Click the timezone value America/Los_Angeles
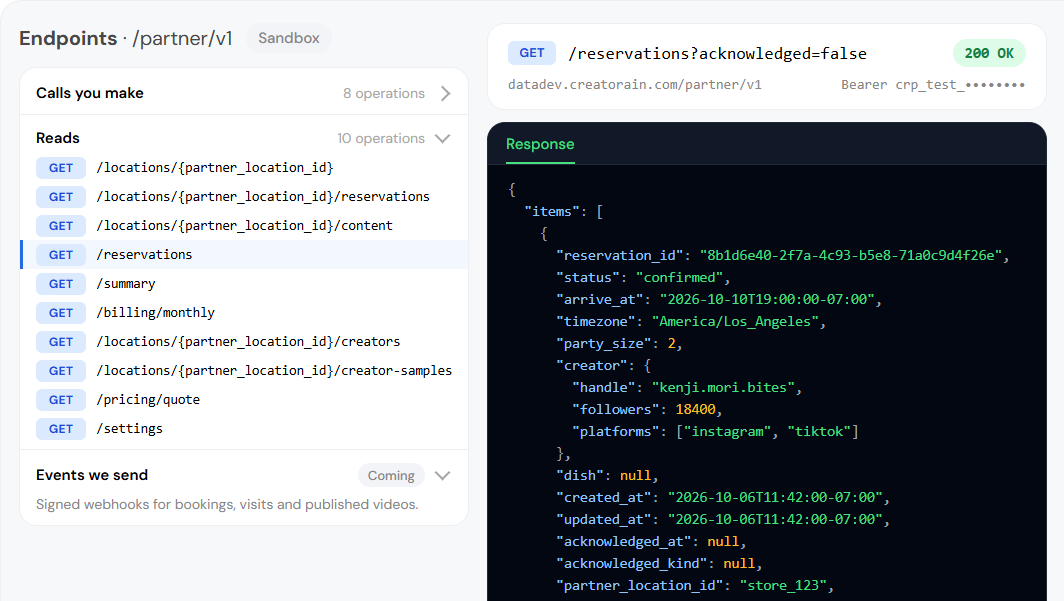Image resolution: width=1064 pixels, height=601 pixels. 735,322
